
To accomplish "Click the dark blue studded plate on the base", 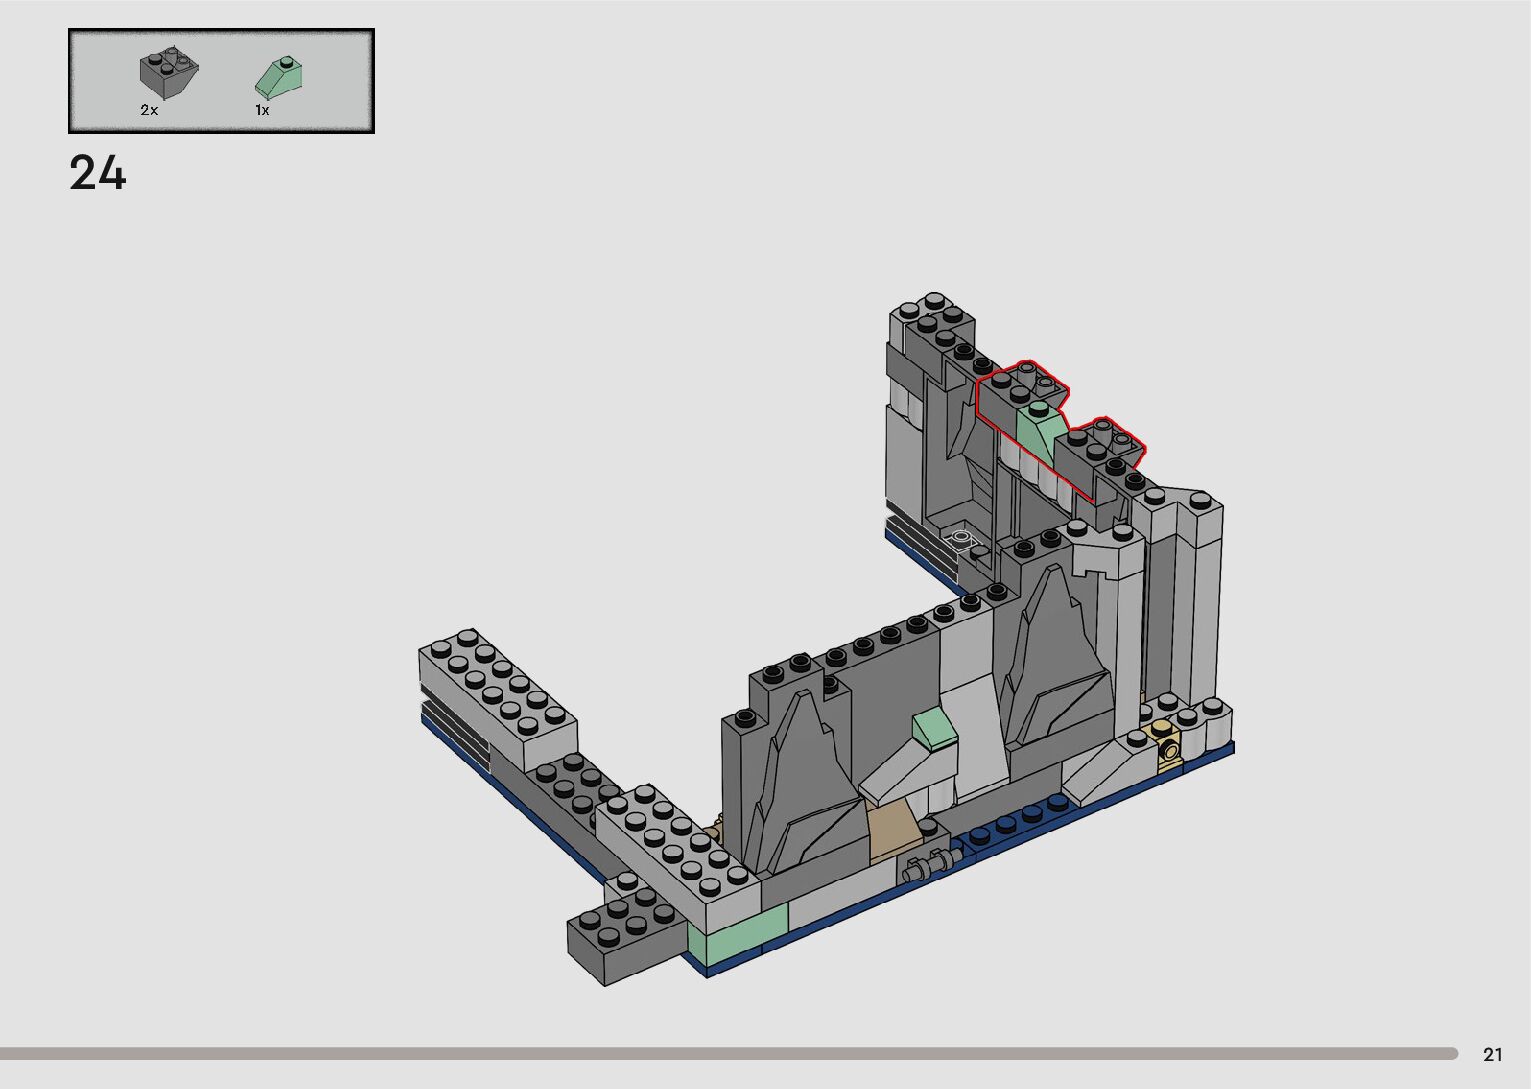I will click(x=1010, y=828).
